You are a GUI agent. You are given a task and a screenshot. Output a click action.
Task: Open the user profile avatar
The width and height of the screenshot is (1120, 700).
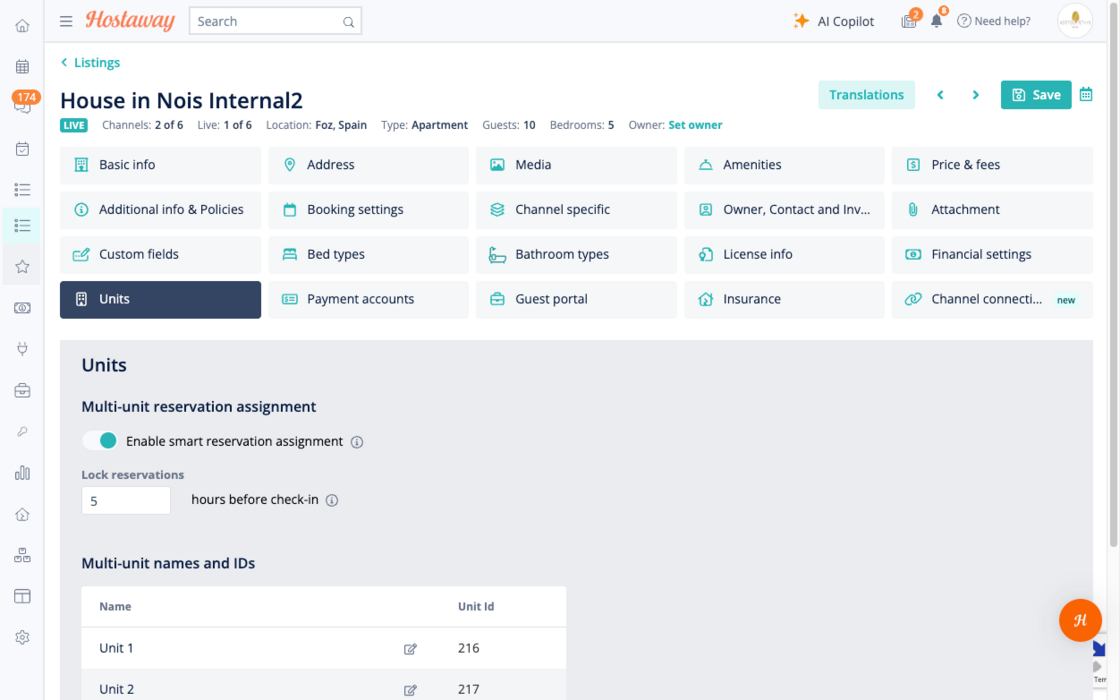(x=1075, y=21)
